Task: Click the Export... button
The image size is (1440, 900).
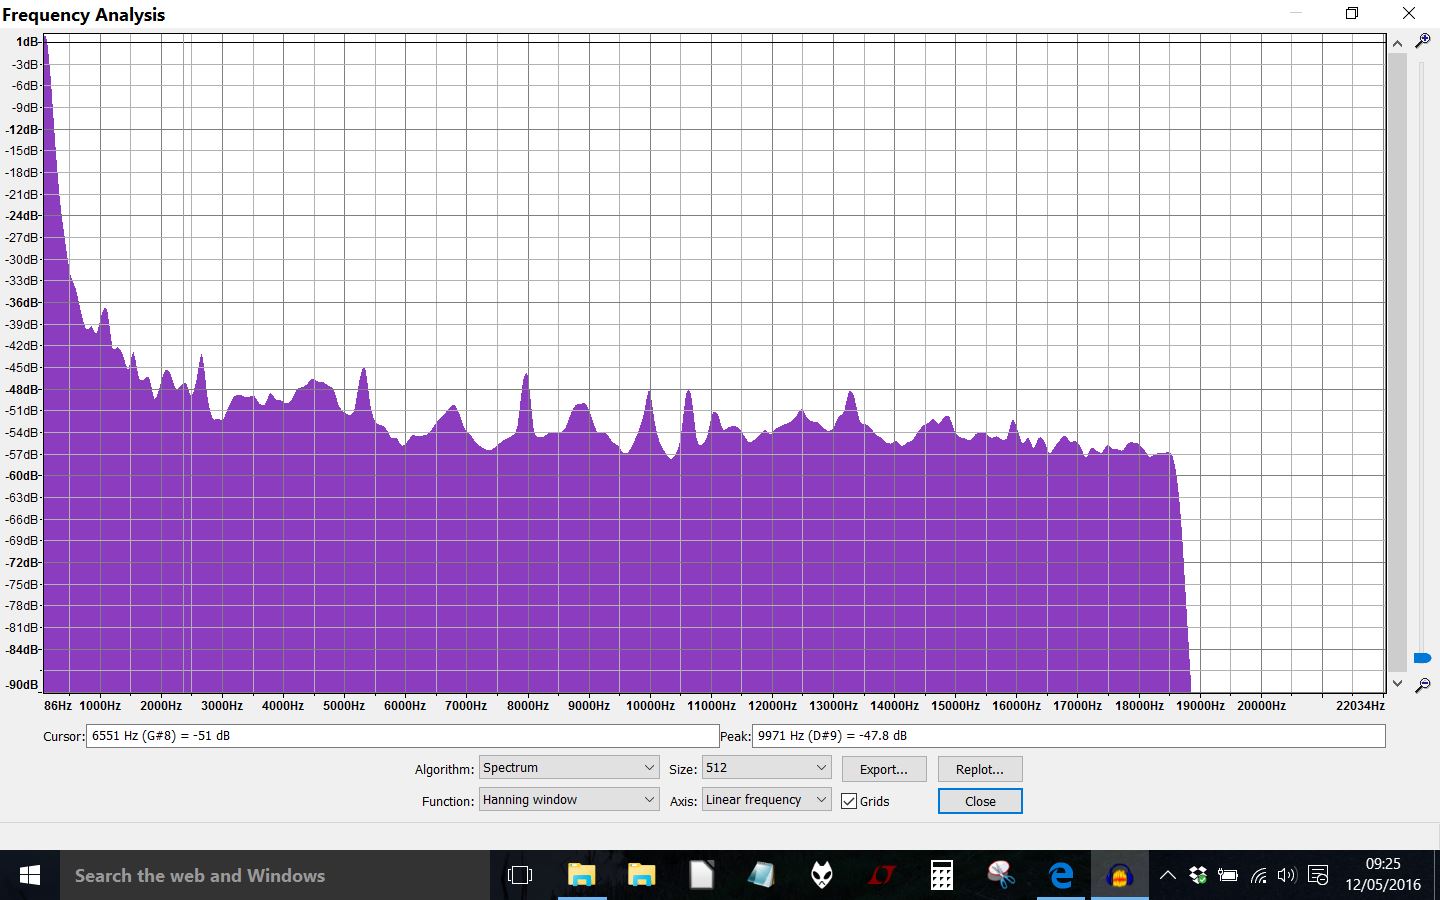Action: 884,769
